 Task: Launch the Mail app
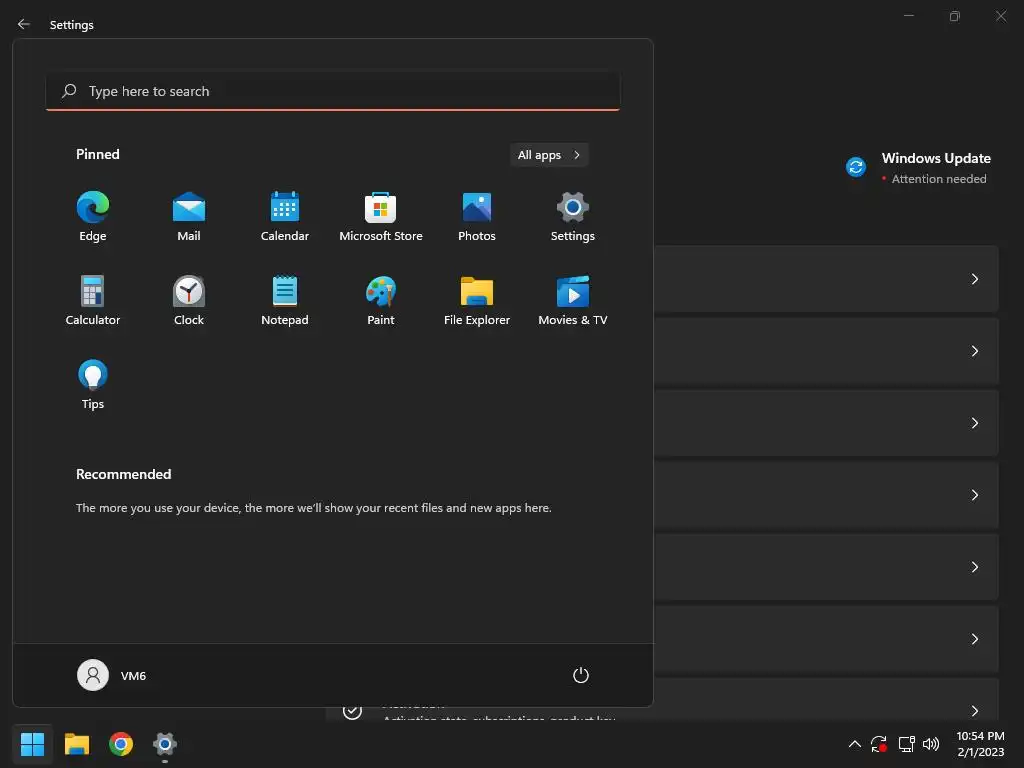(x=189, y=217)
